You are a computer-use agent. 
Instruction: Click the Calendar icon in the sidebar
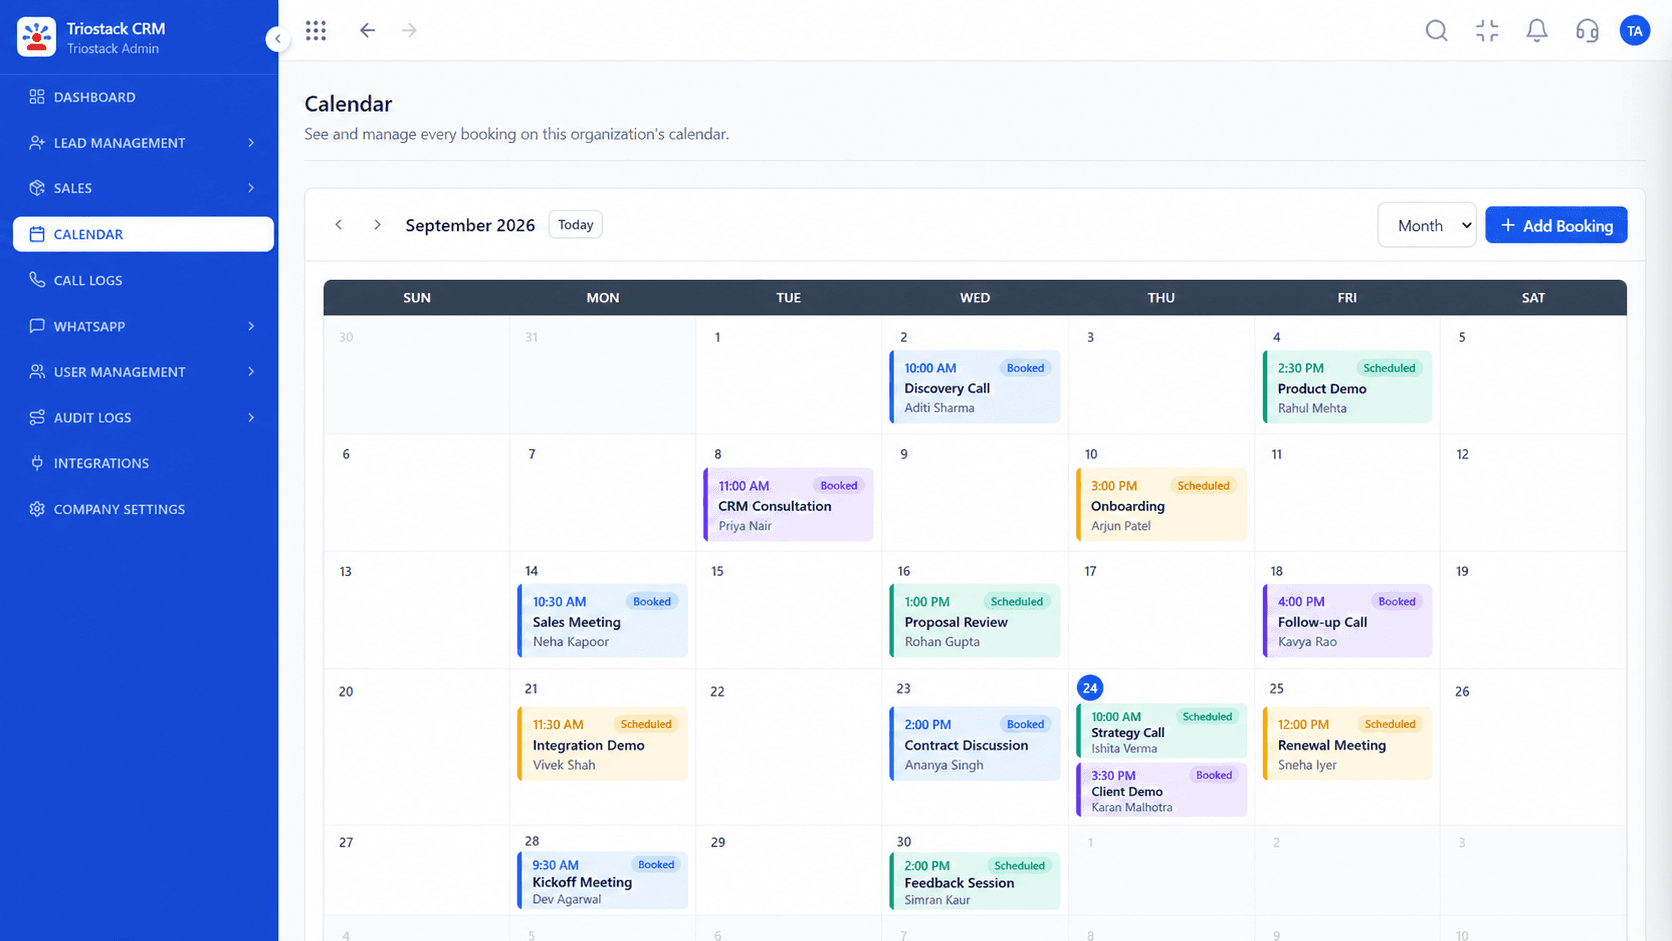[37, 234]
